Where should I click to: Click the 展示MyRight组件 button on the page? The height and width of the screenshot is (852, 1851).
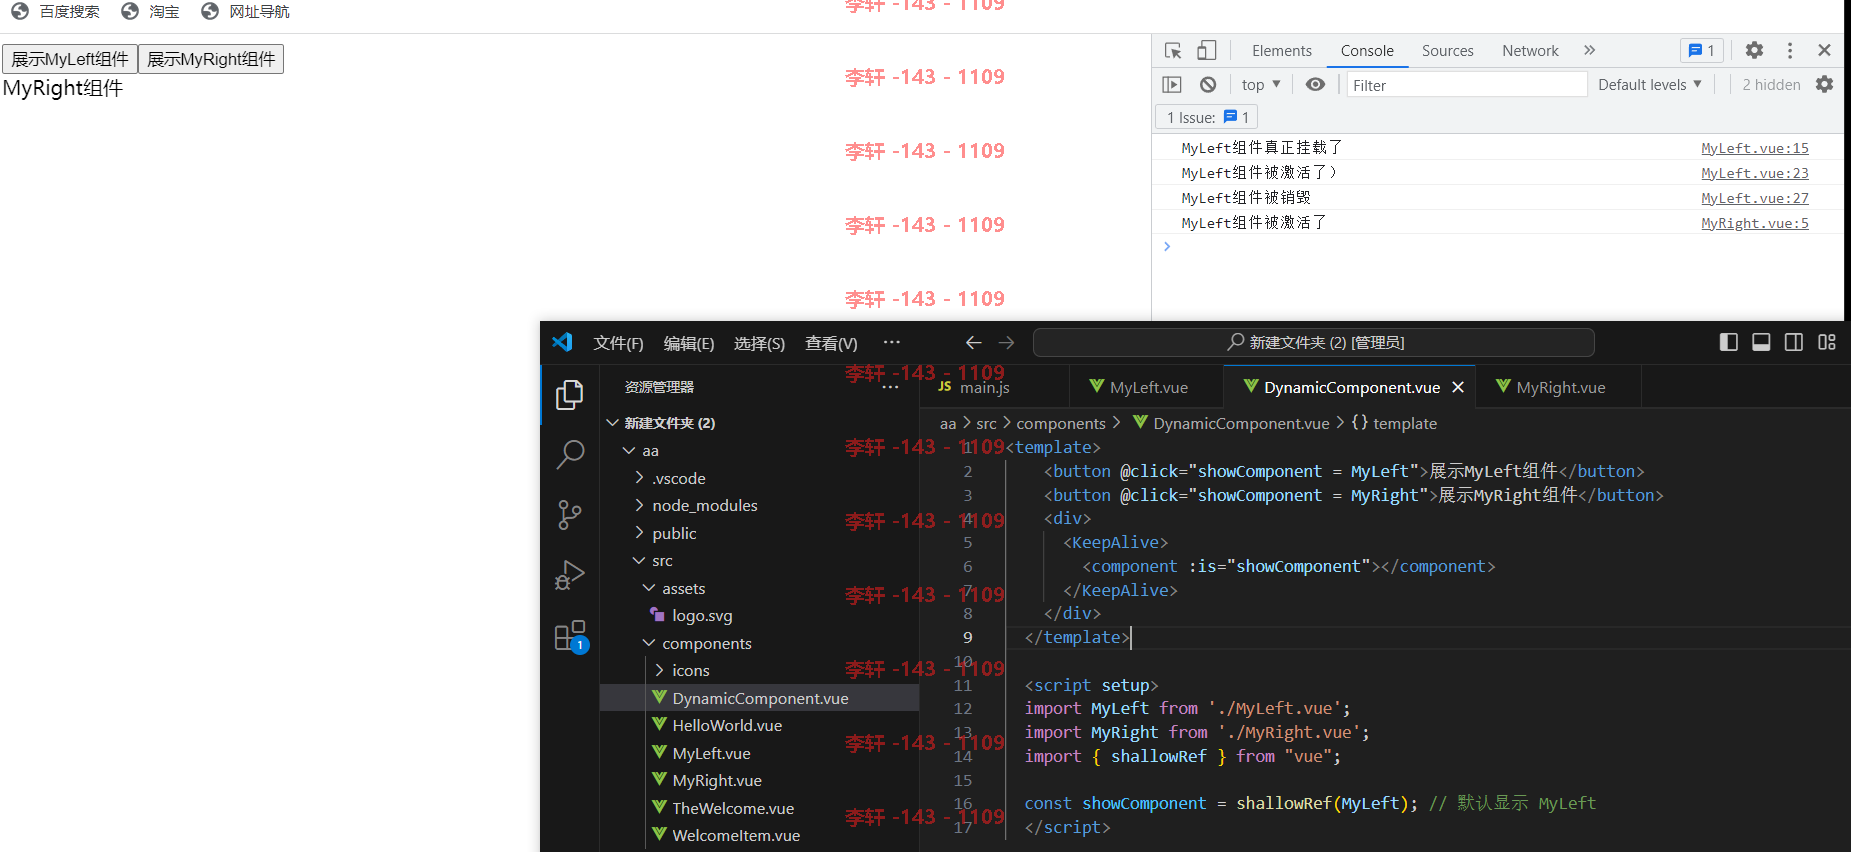[211, 59]
